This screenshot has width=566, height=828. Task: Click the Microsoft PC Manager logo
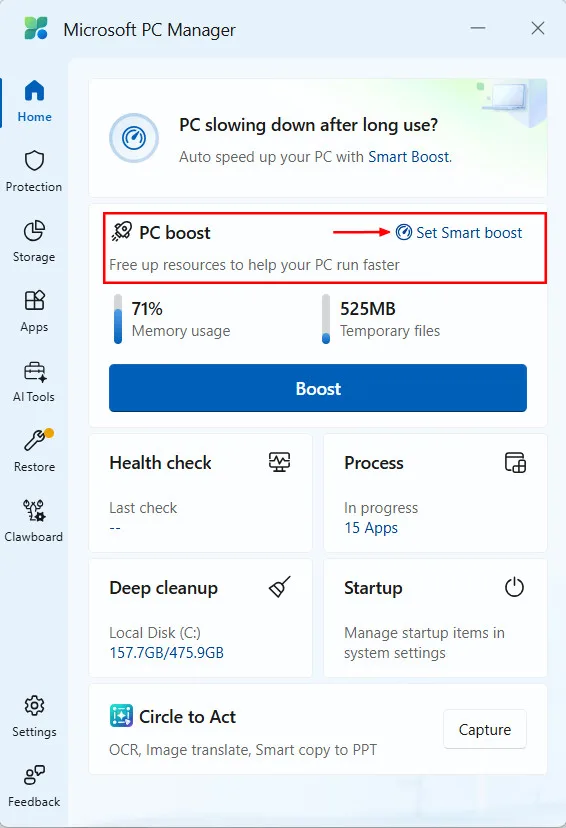click(x=36, y=28)
